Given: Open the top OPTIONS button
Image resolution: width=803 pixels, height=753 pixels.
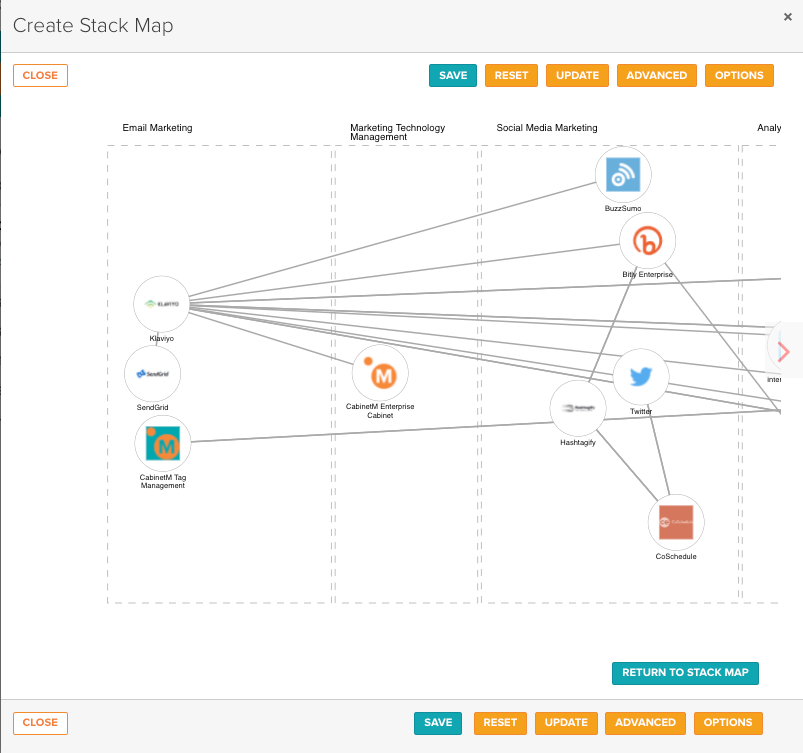Looking at the screenshot, I should 739,75.
